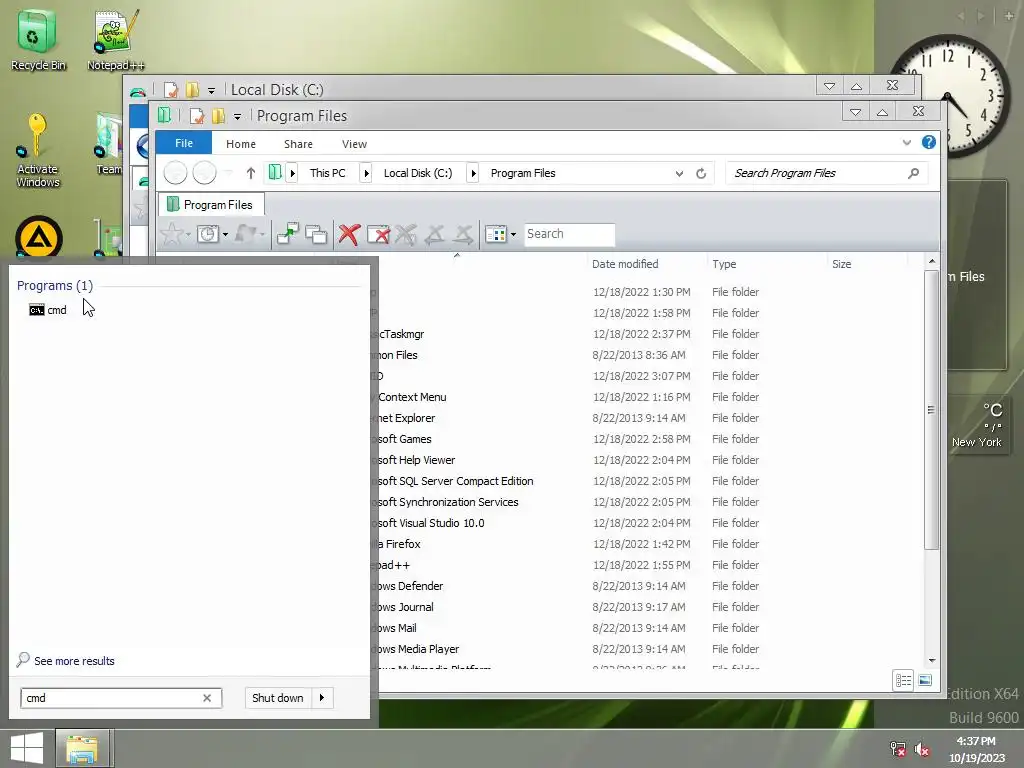Open the grid view icon dropdown arrow
This screenshot has width=1024, height=768.
513,234
